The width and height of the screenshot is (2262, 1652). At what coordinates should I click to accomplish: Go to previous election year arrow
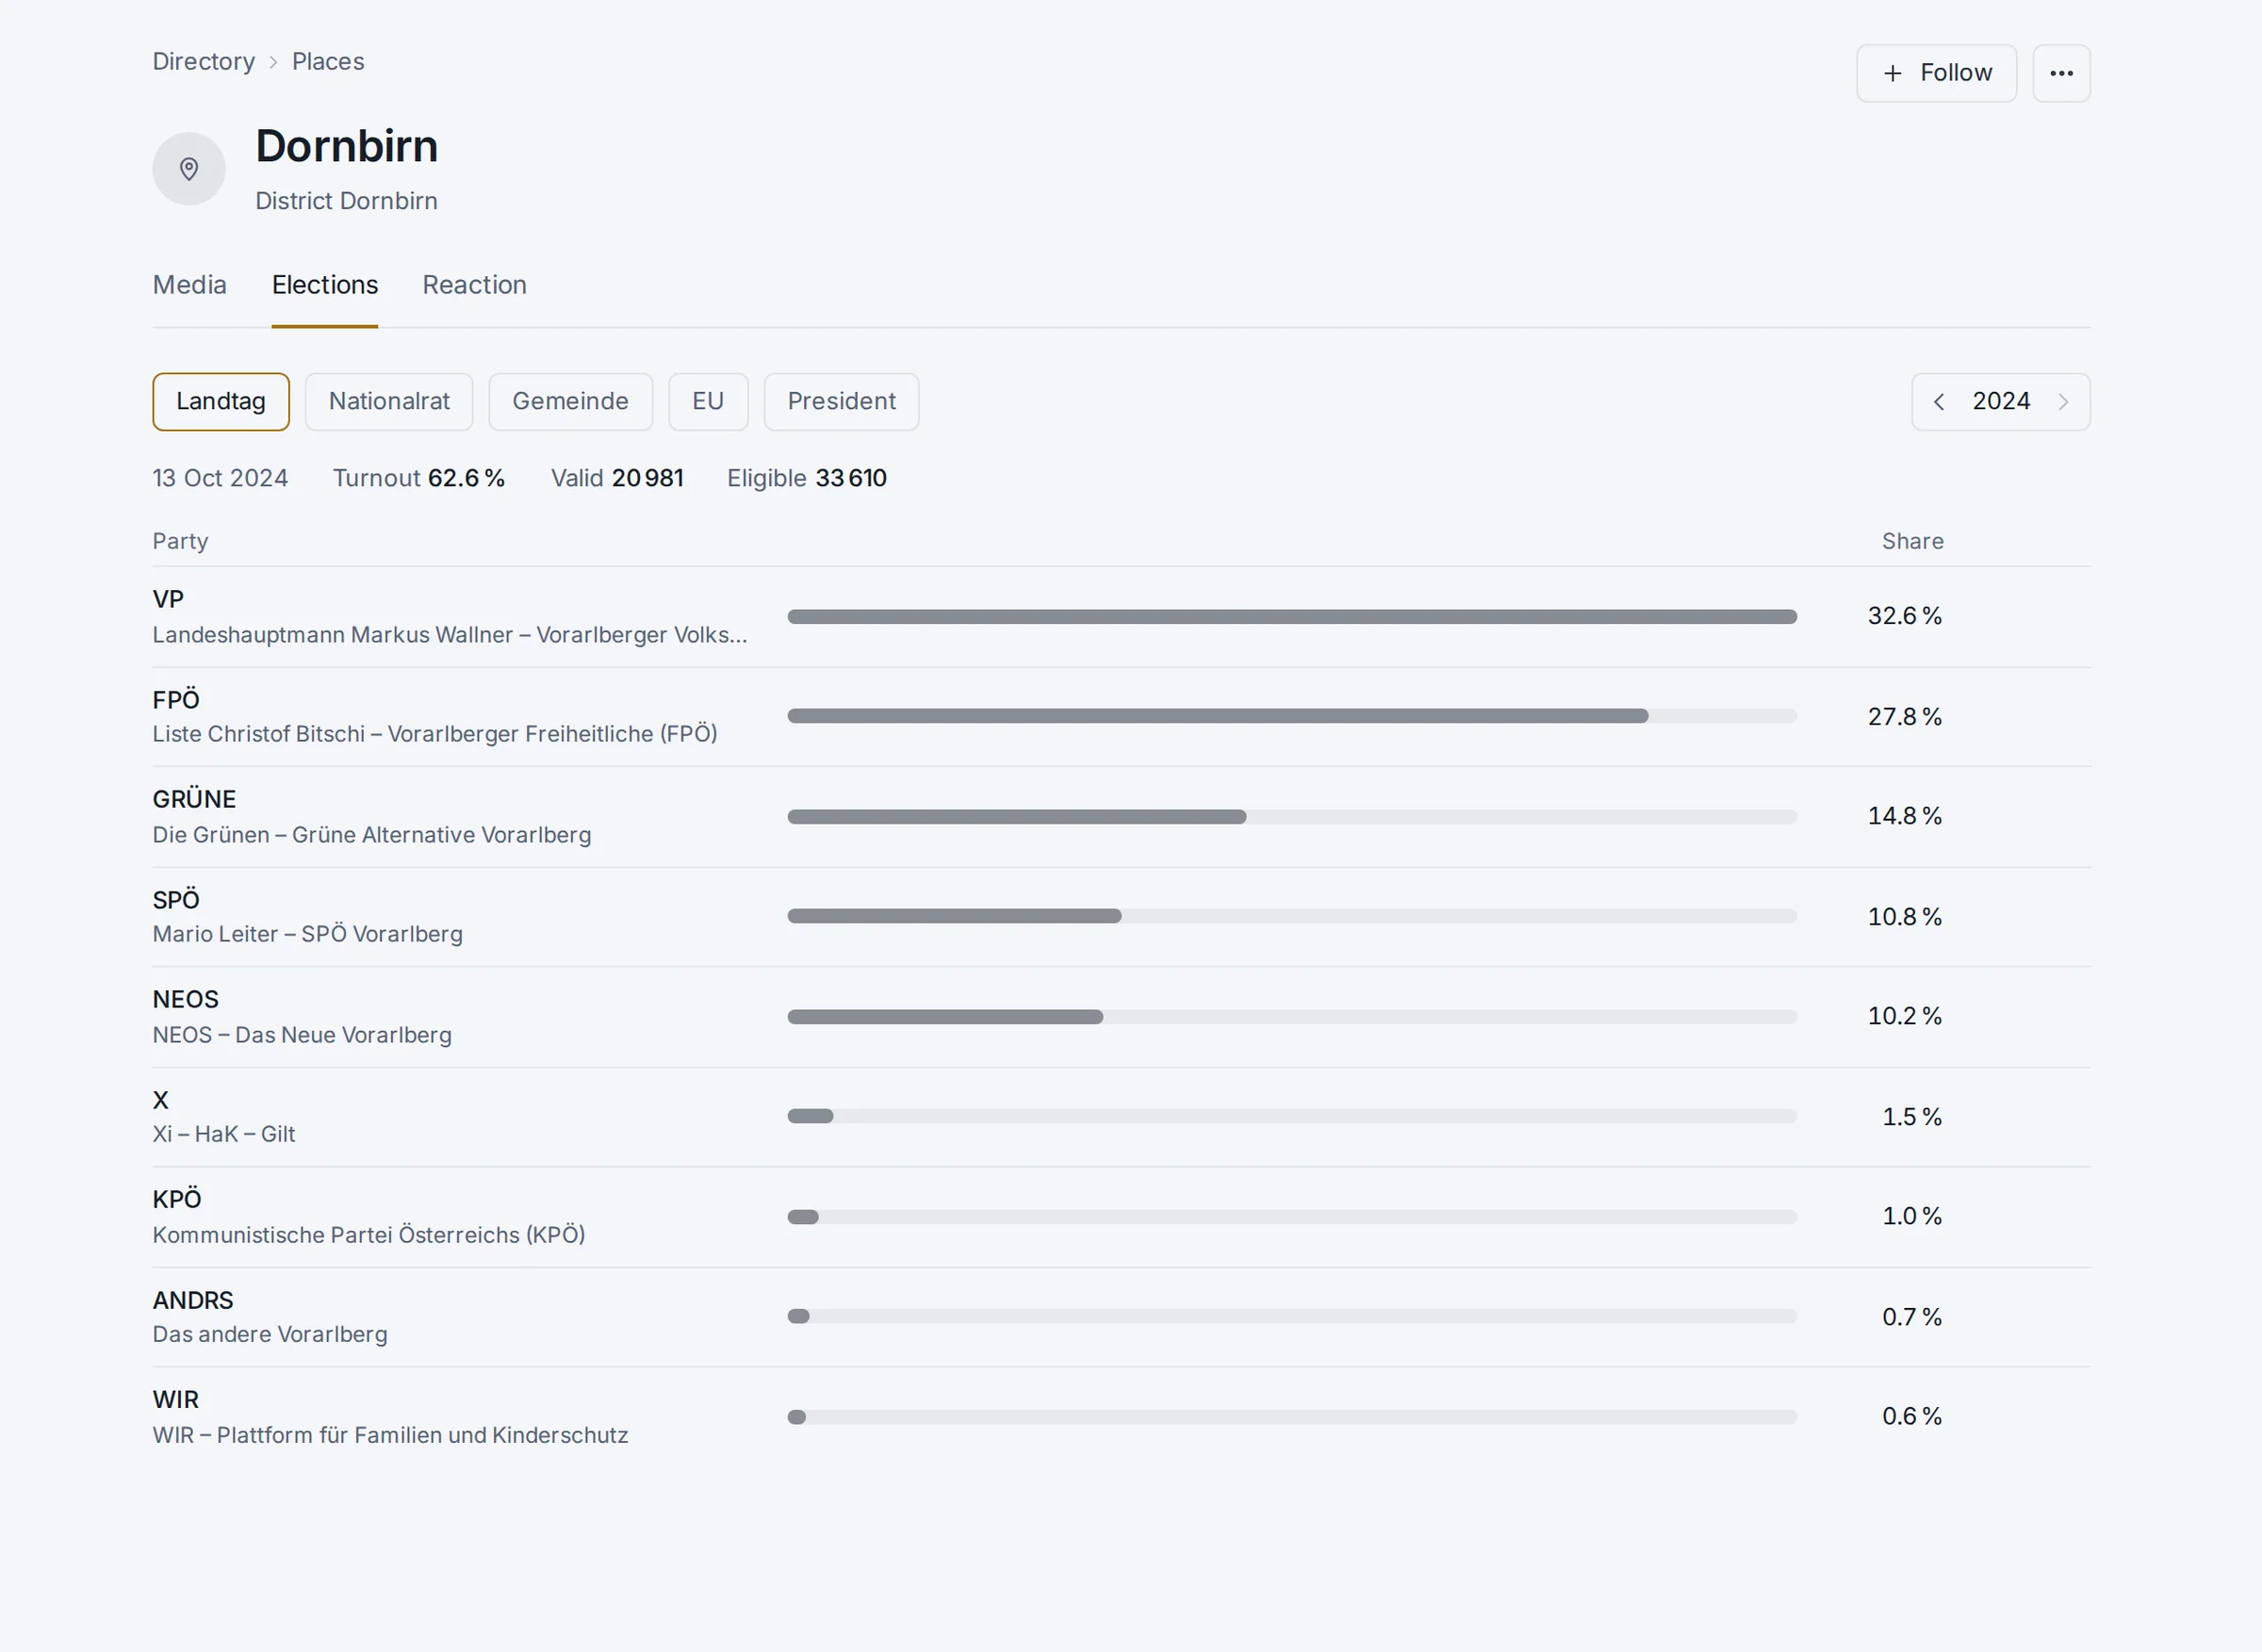1938,402
